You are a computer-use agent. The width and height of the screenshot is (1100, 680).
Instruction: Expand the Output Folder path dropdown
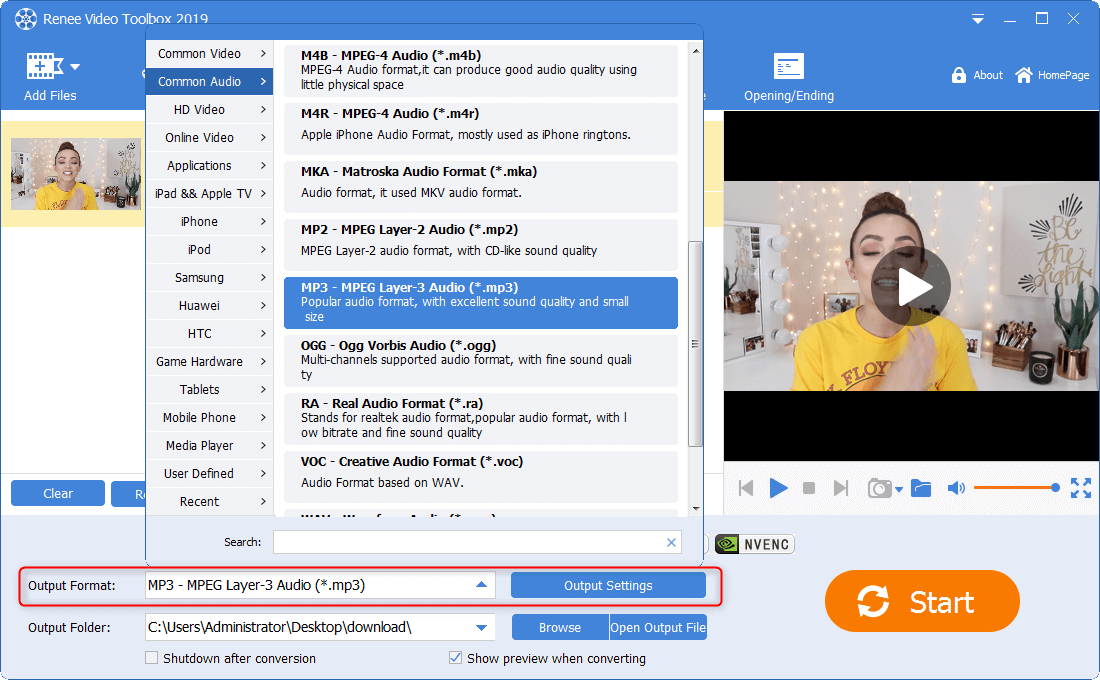[481, 628]
